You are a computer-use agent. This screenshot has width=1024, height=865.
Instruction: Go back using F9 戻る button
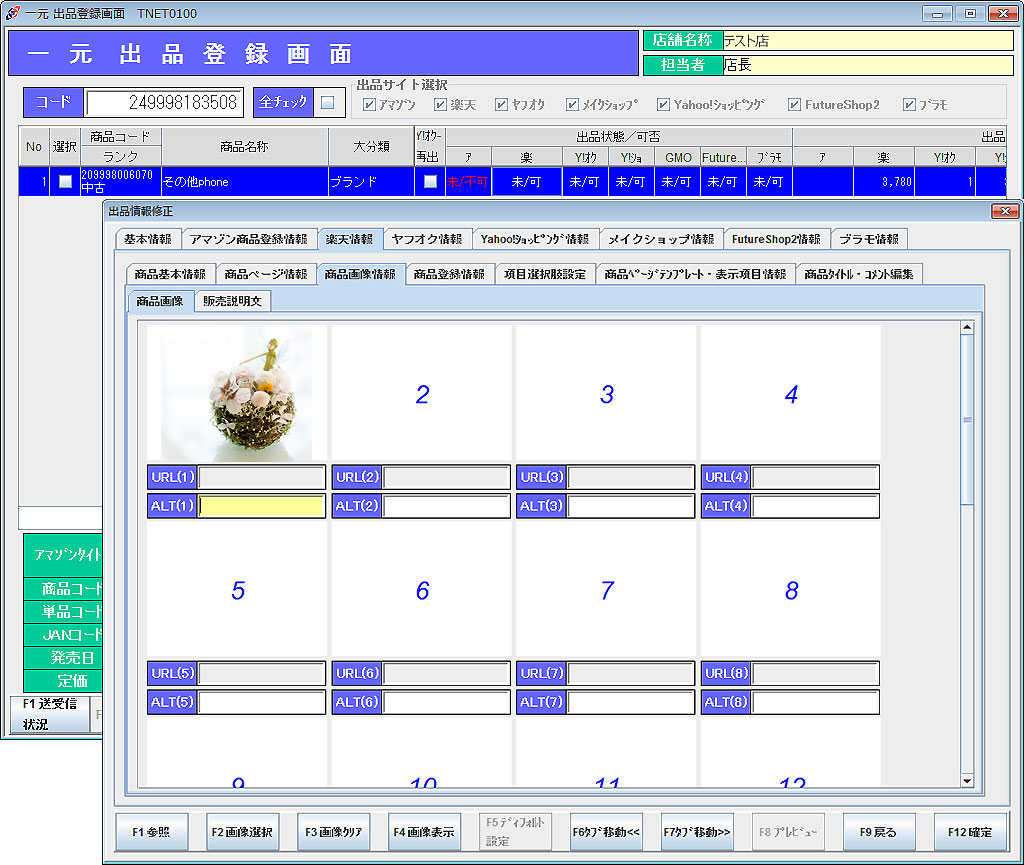pyautogui.click(x=879, y=831)
